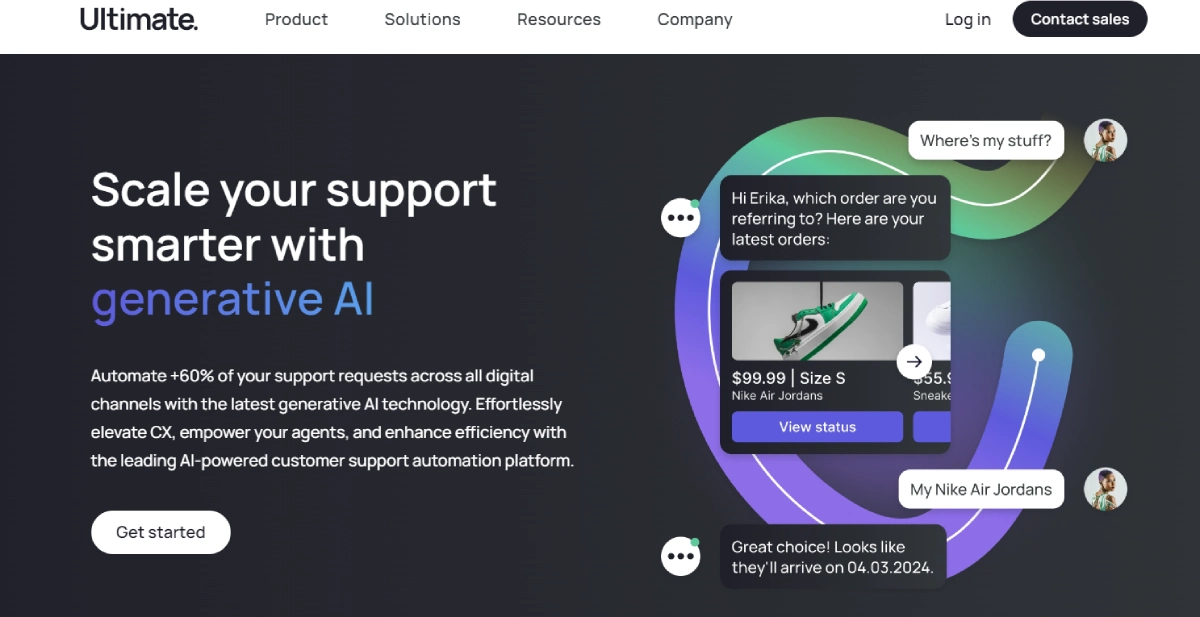Click View status for Nike Air Jordans
This screenshot has height=617, width=1200.
pos(818,427)
